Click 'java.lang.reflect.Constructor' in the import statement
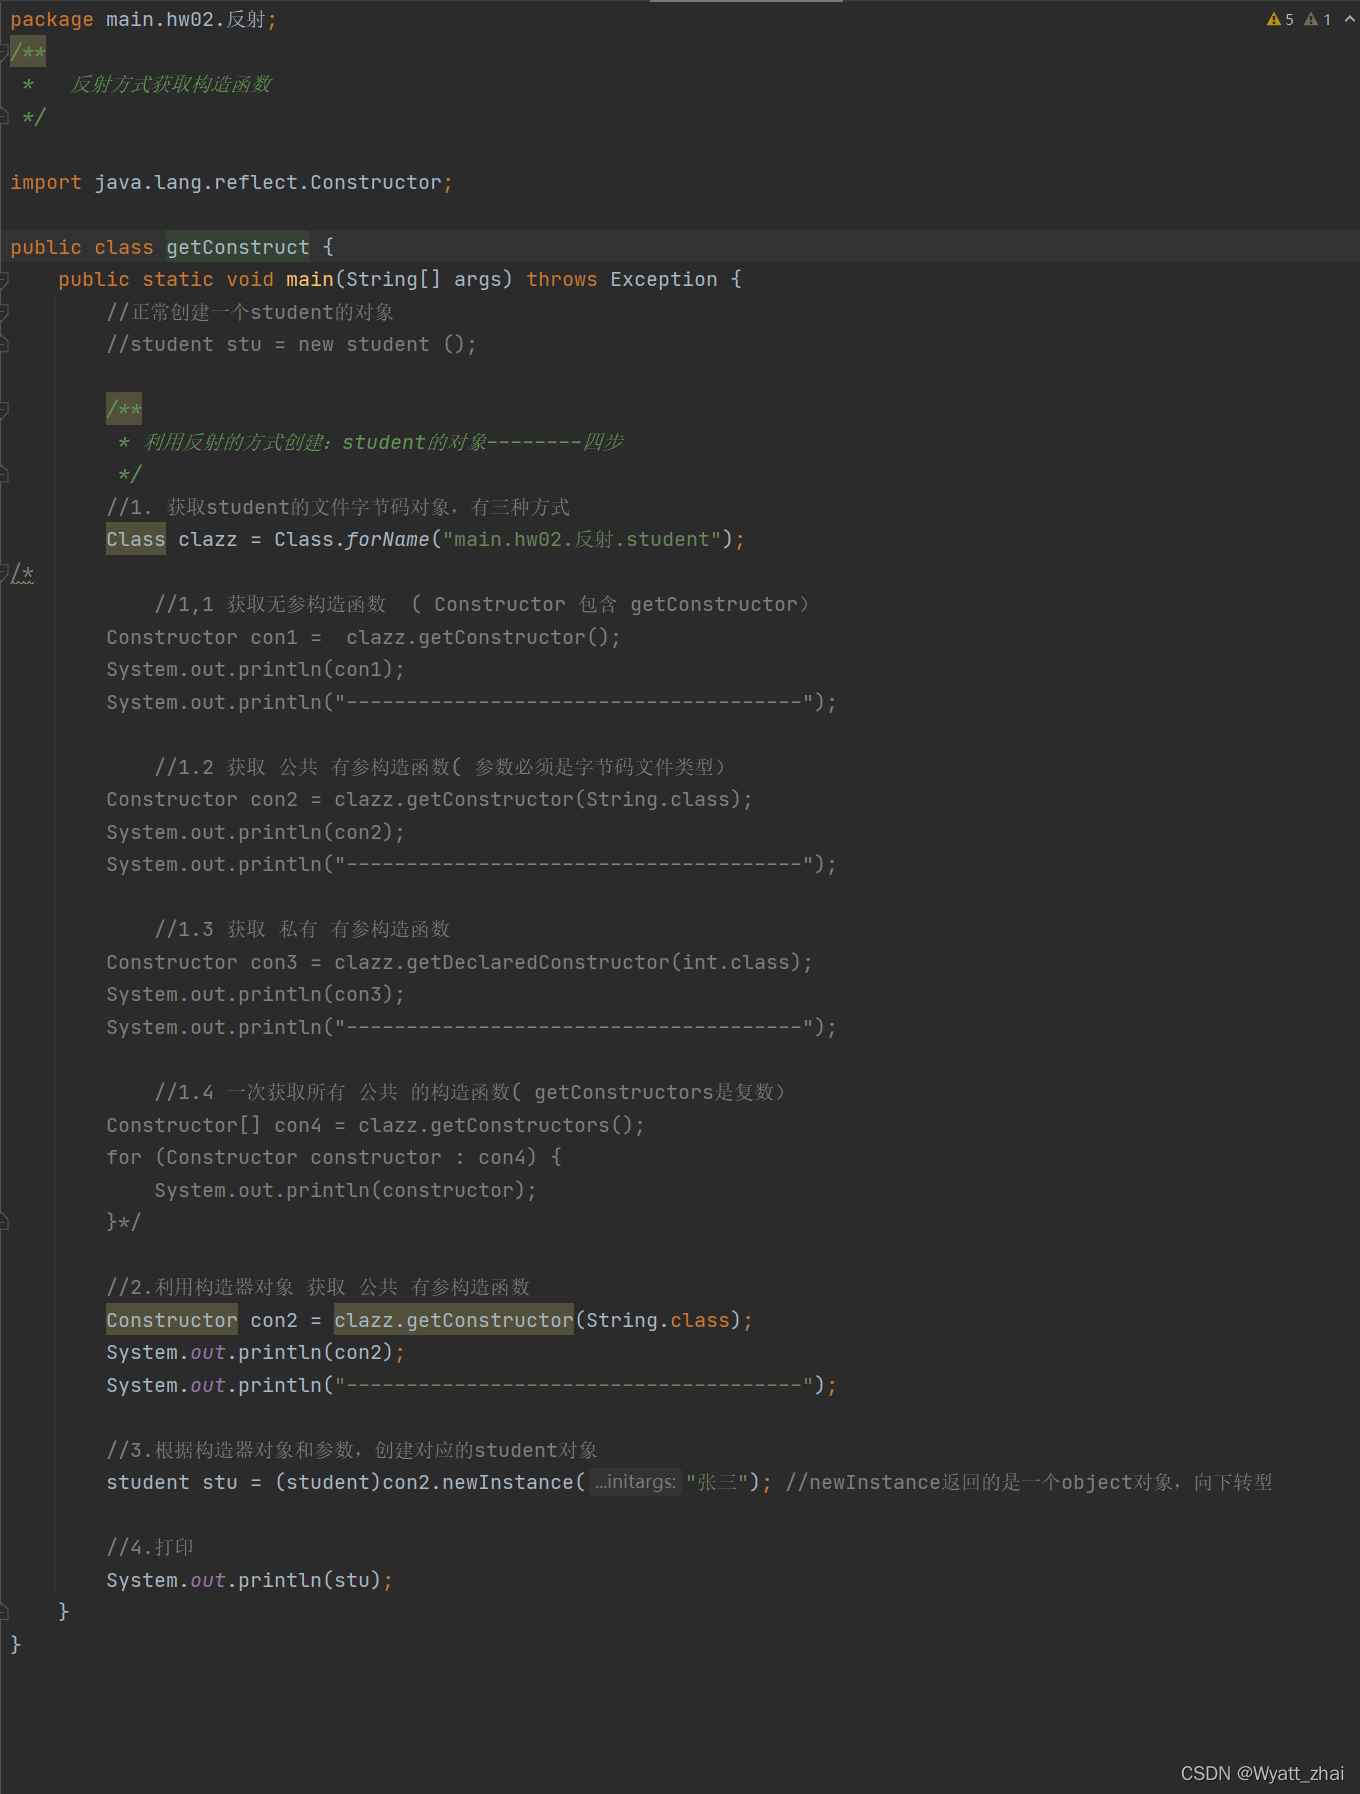This screenshot has height=1794, width=1360. [x=268, y=182]
